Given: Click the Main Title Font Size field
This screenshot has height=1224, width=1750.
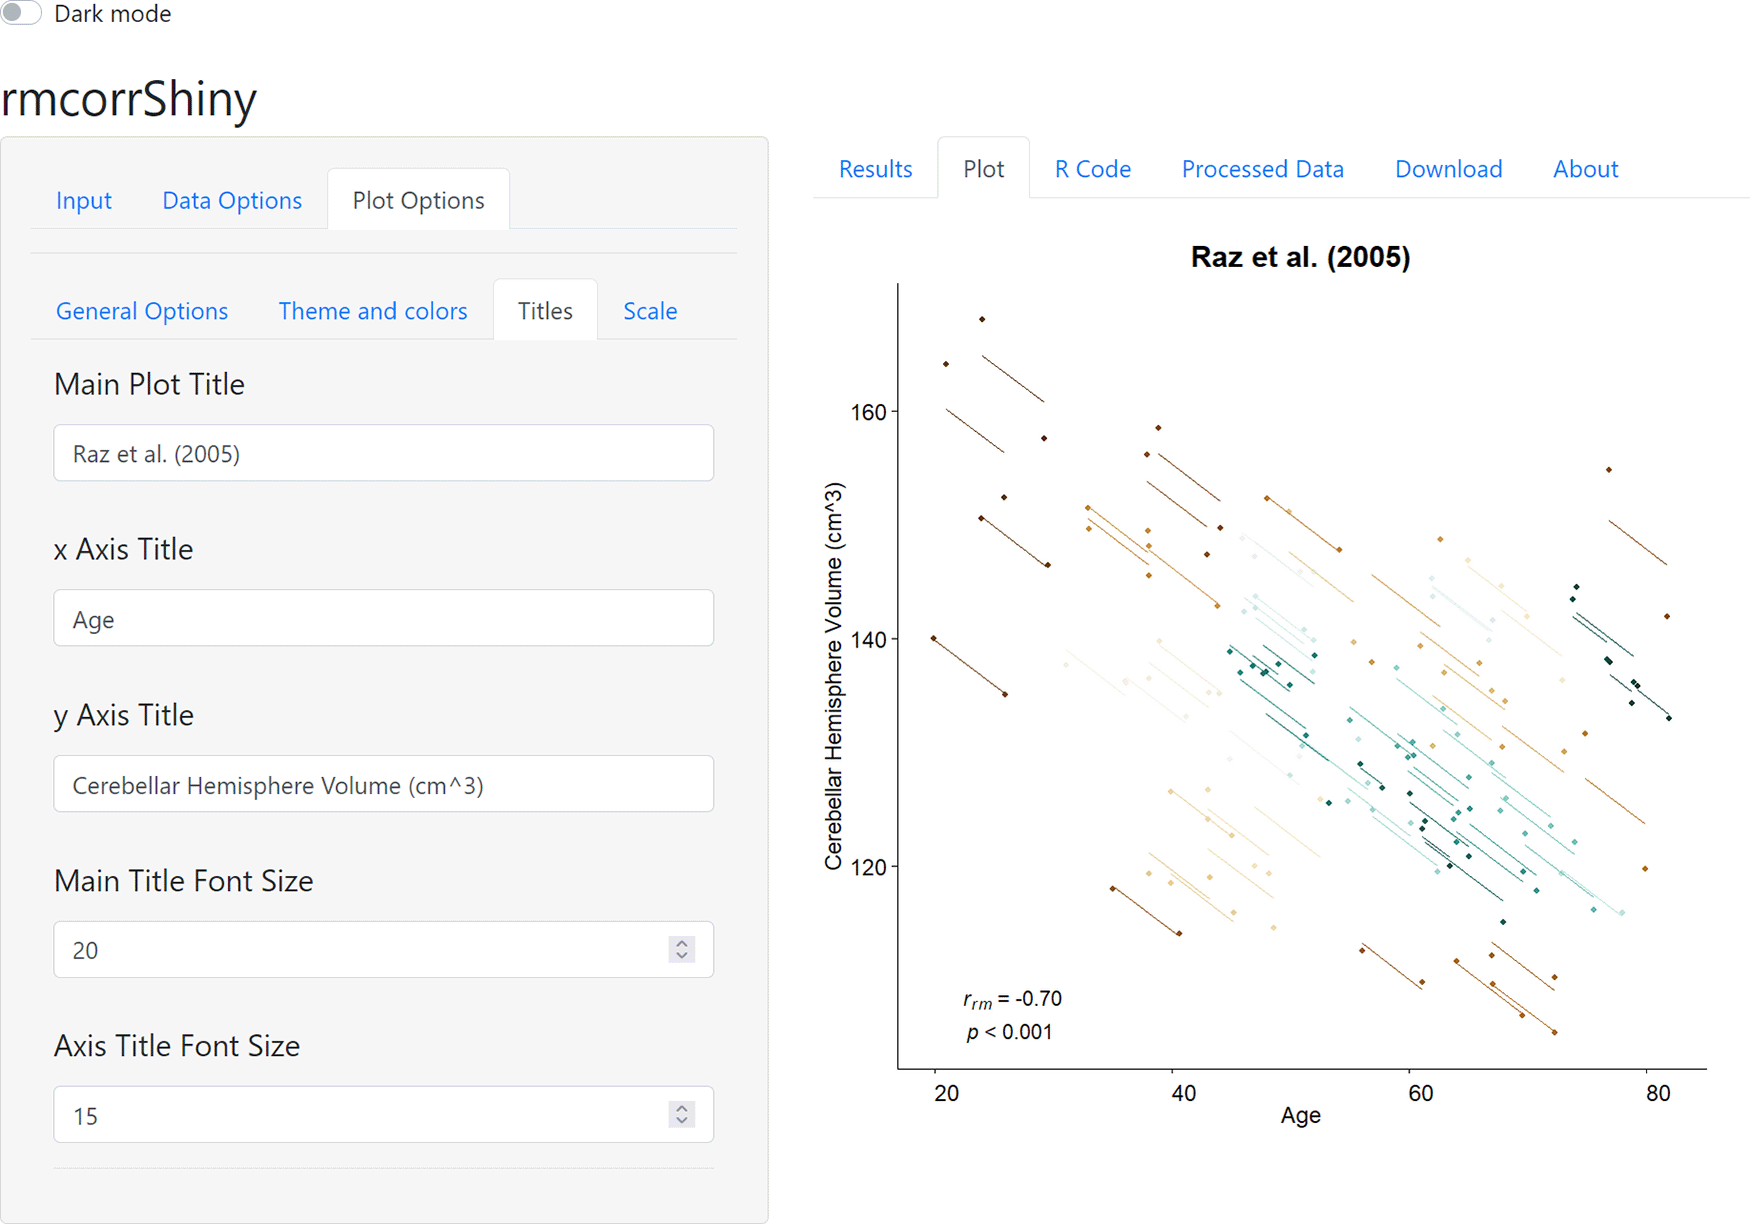Looking at the screenshot, I should click(360, 950).
